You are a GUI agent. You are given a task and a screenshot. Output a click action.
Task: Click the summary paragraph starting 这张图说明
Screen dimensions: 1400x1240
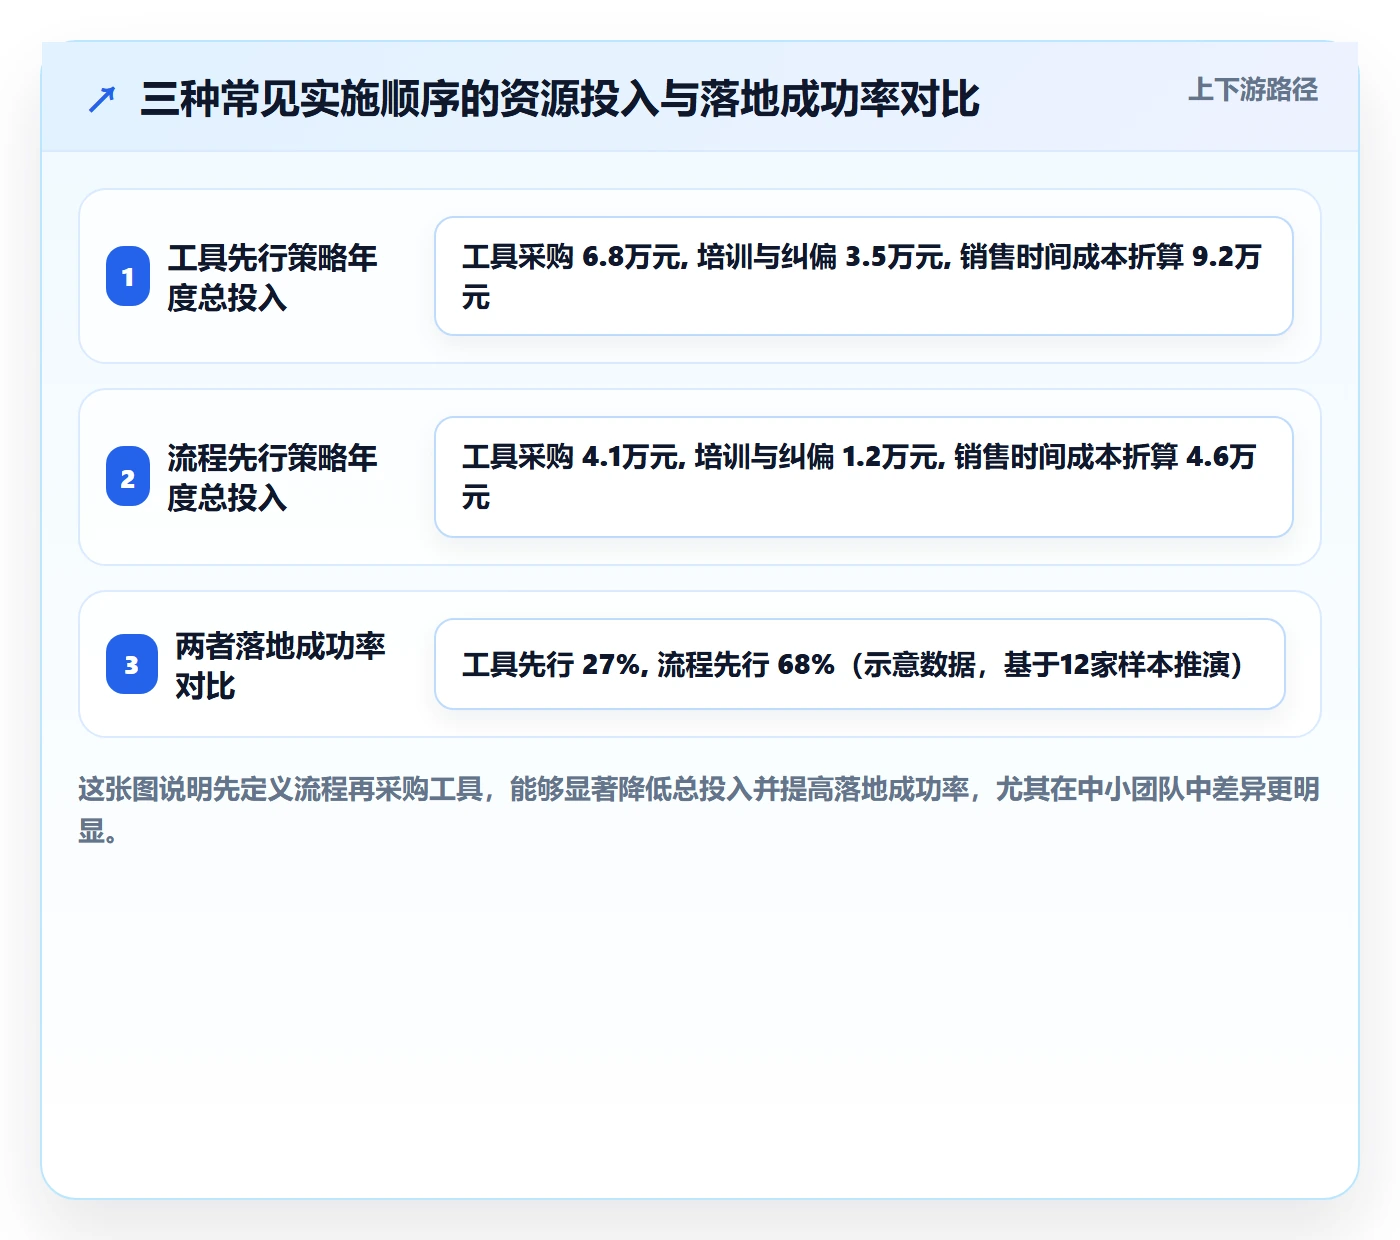click(699, 809)
